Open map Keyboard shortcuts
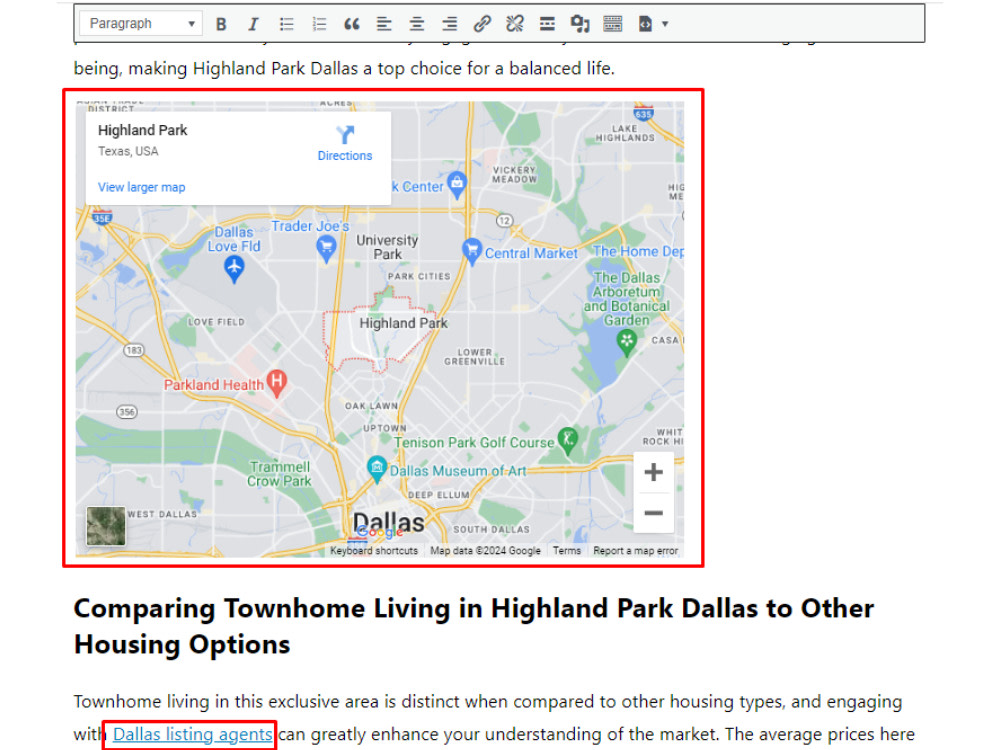 [x=374, y=550]
